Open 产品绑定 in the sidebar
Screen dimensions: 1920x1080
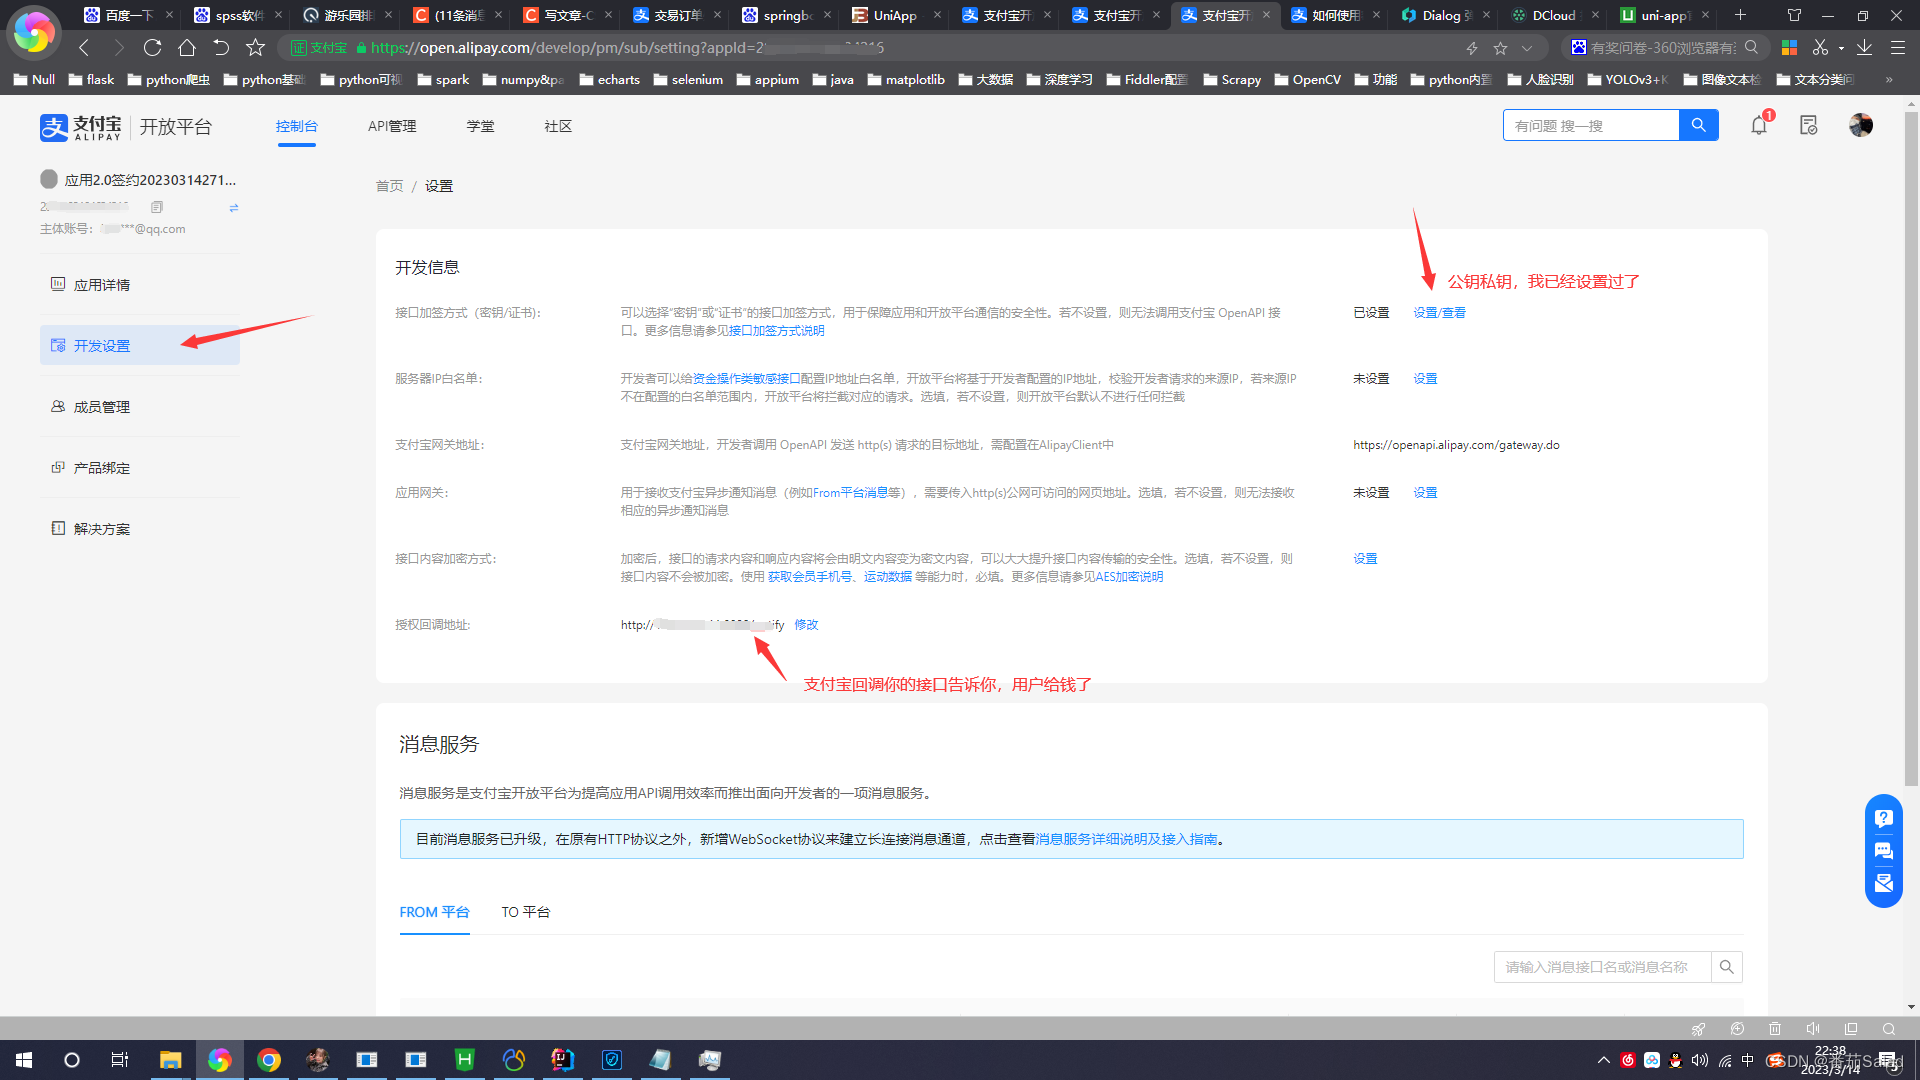click(x=140, y=468)
